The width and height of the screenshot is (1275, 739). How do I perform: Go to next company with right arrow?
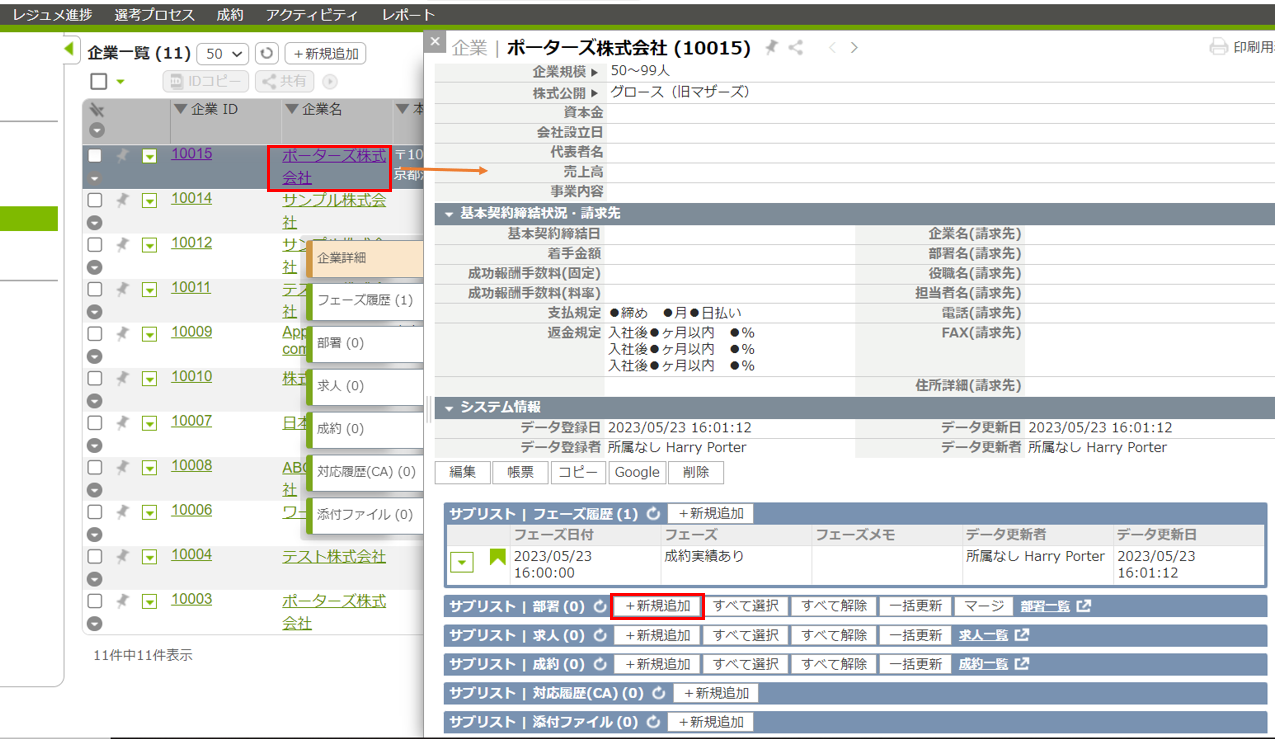[x=854, y=47]
